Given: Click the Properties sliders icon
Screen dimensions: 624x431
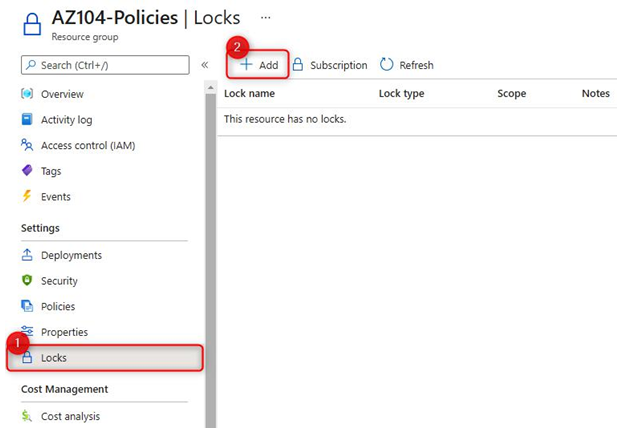Looking at the screenshot, I should point(27,331).
